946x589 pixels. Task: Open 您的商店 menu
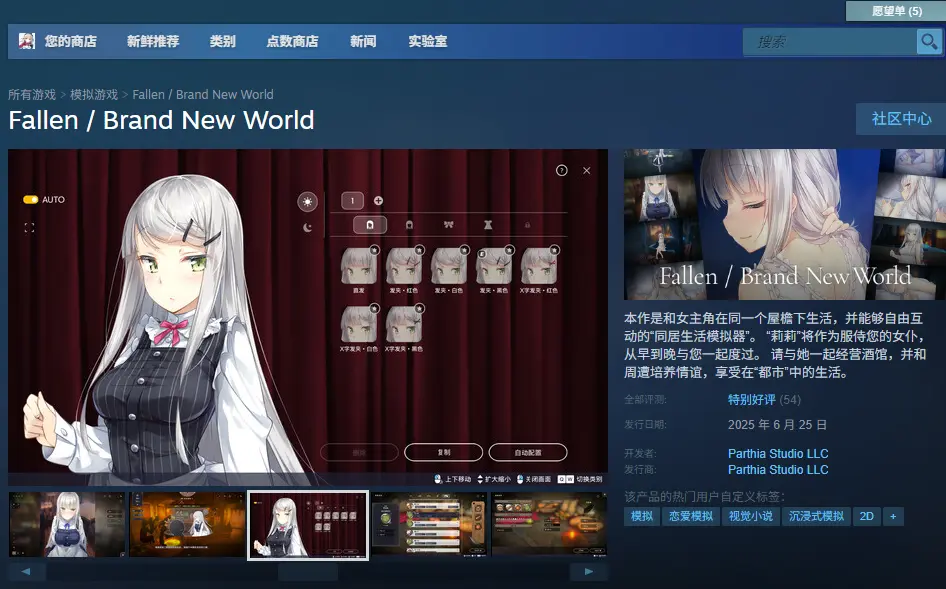70,41
